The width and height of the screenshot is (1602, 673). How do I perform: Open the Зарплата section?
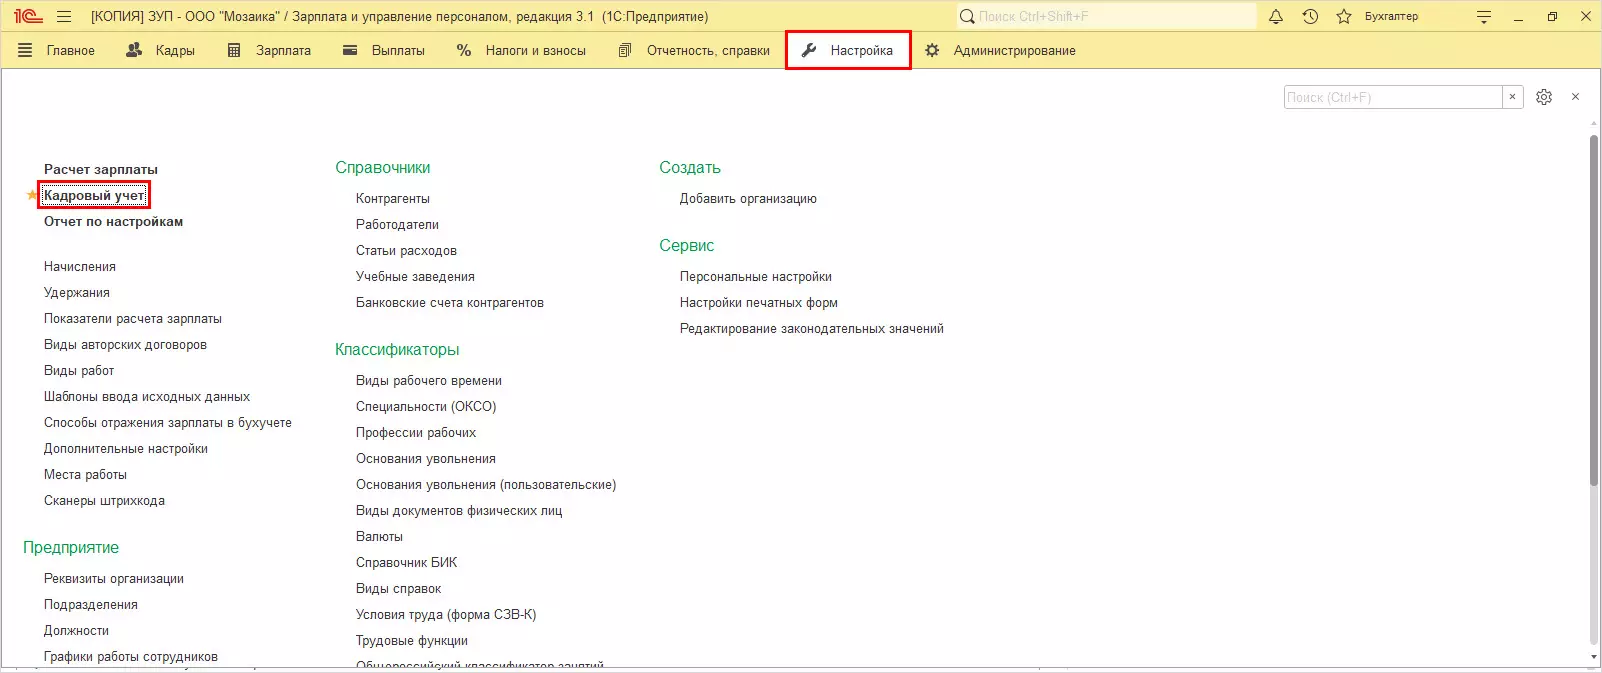pyautogui.click(x=269, y=50)
